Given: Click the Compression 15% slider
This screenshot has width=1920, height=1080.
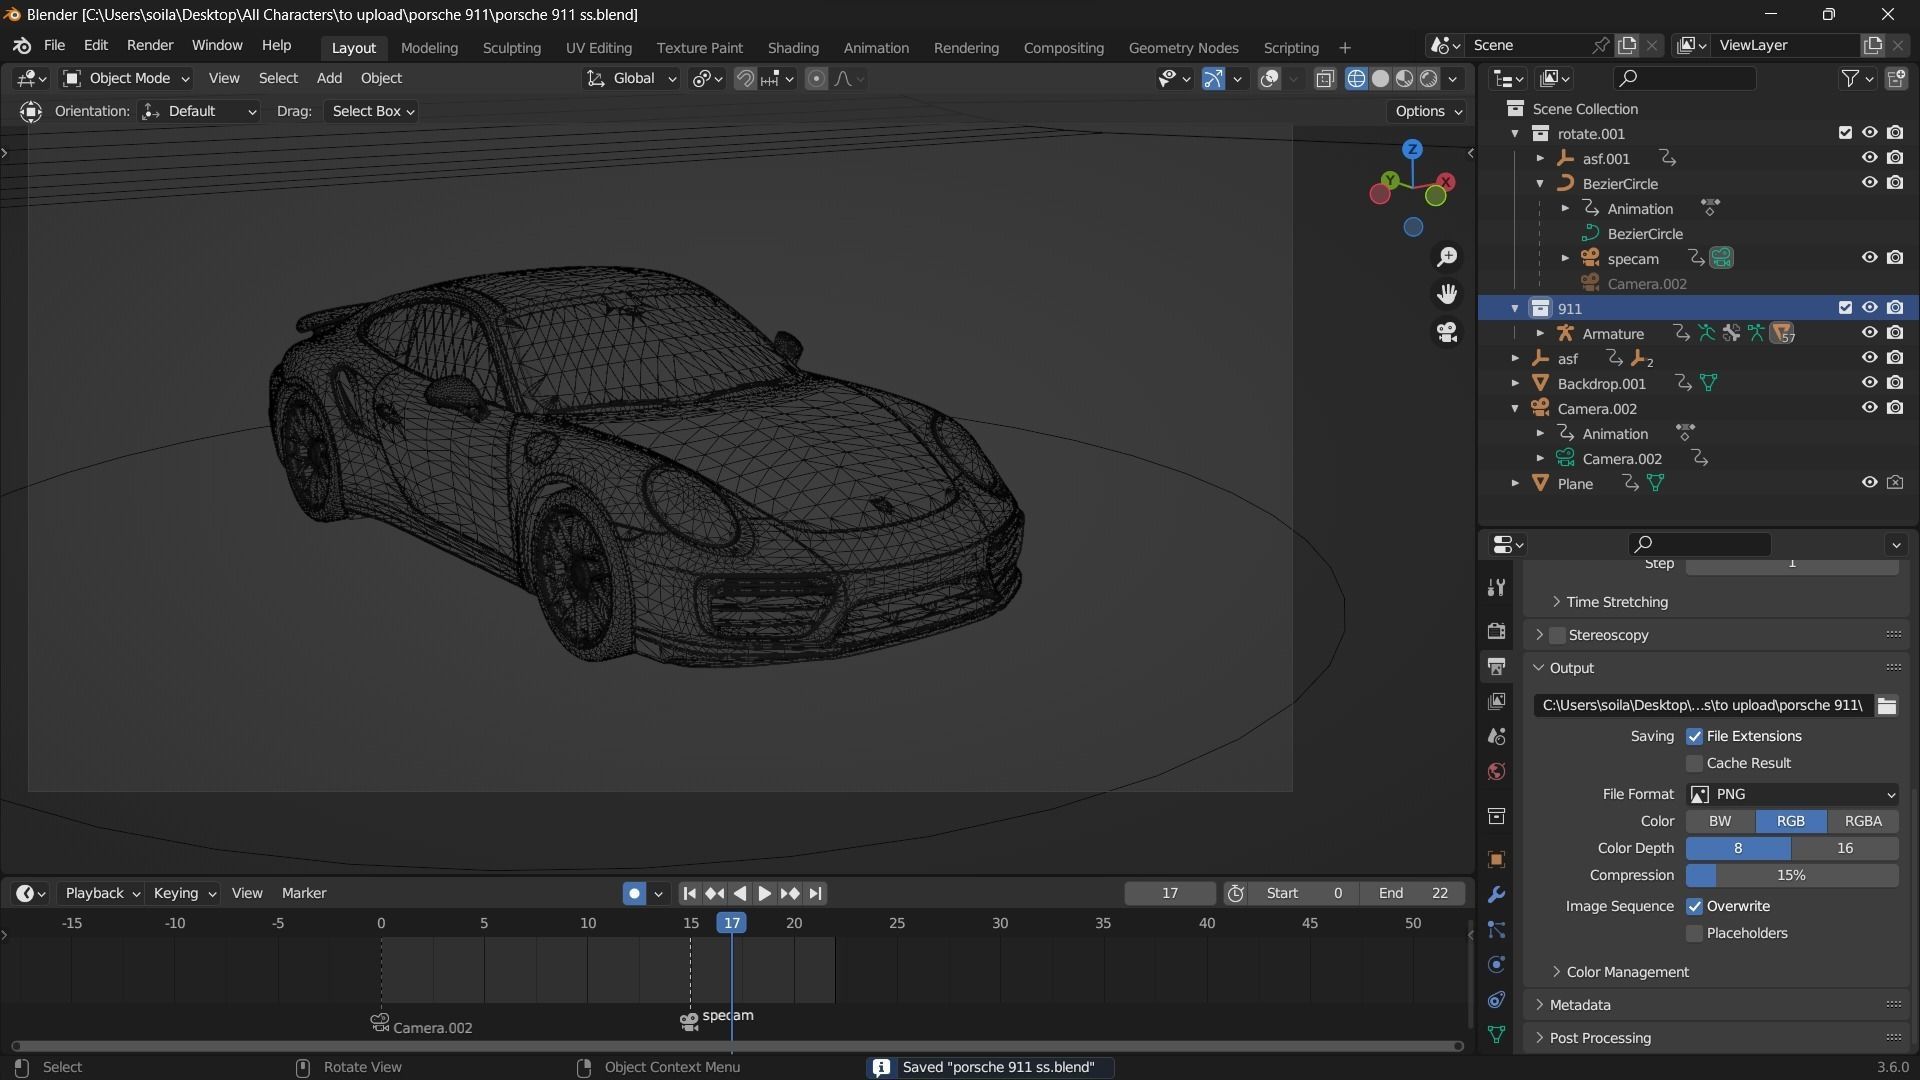Looking at the screenshot, I should tap(1792, 876).
